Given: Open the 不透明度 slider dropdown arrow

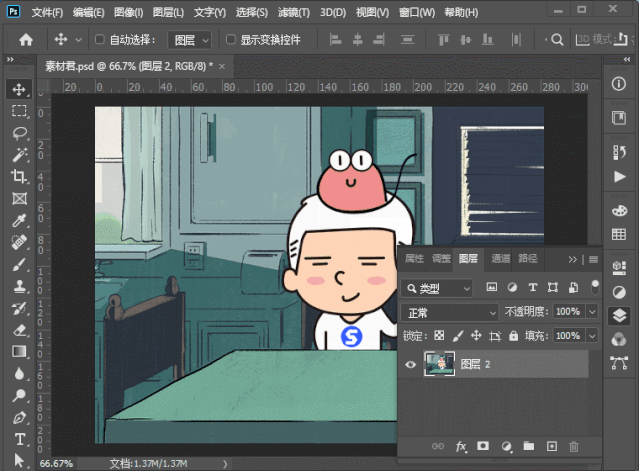Looking at the screenshot, I should (592, 312).
